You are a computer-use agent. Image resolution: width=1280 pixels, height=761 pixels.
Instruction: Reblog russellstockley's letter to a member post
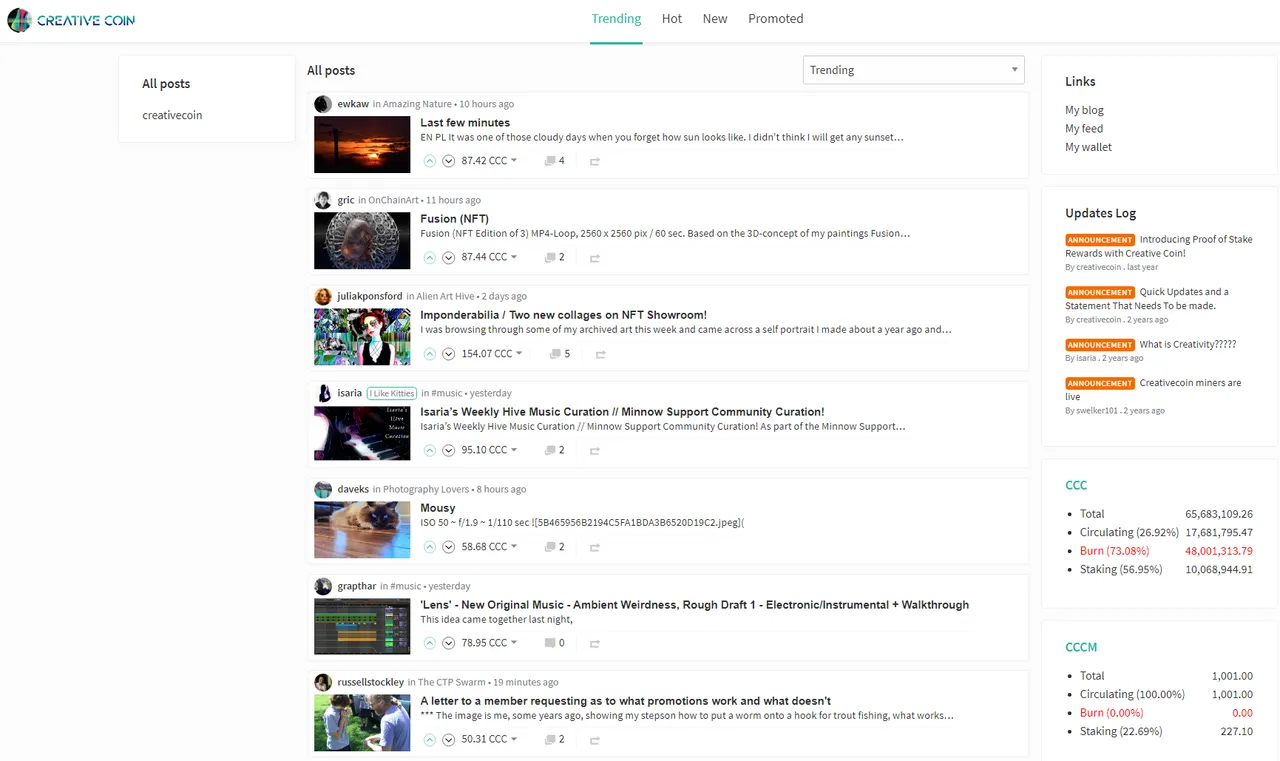point(595,740)
